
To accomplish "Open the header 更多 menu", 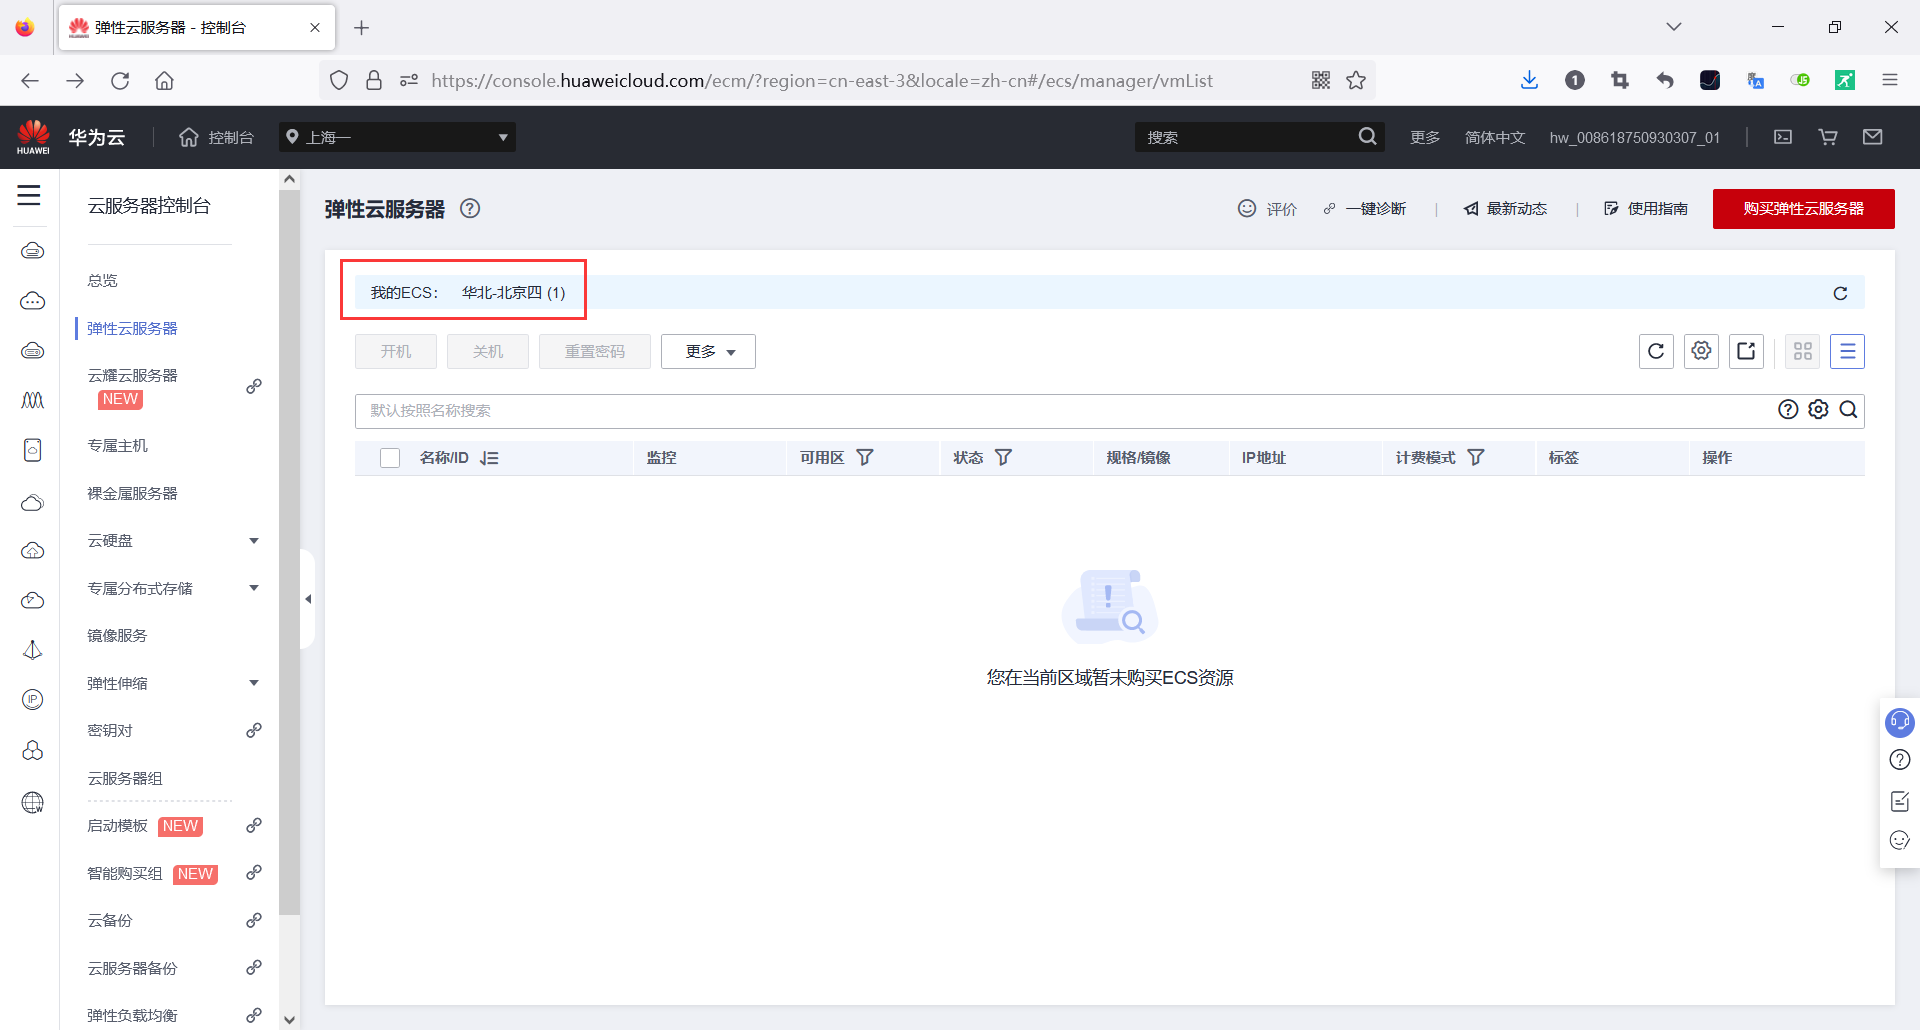I will pos(1425,137).
